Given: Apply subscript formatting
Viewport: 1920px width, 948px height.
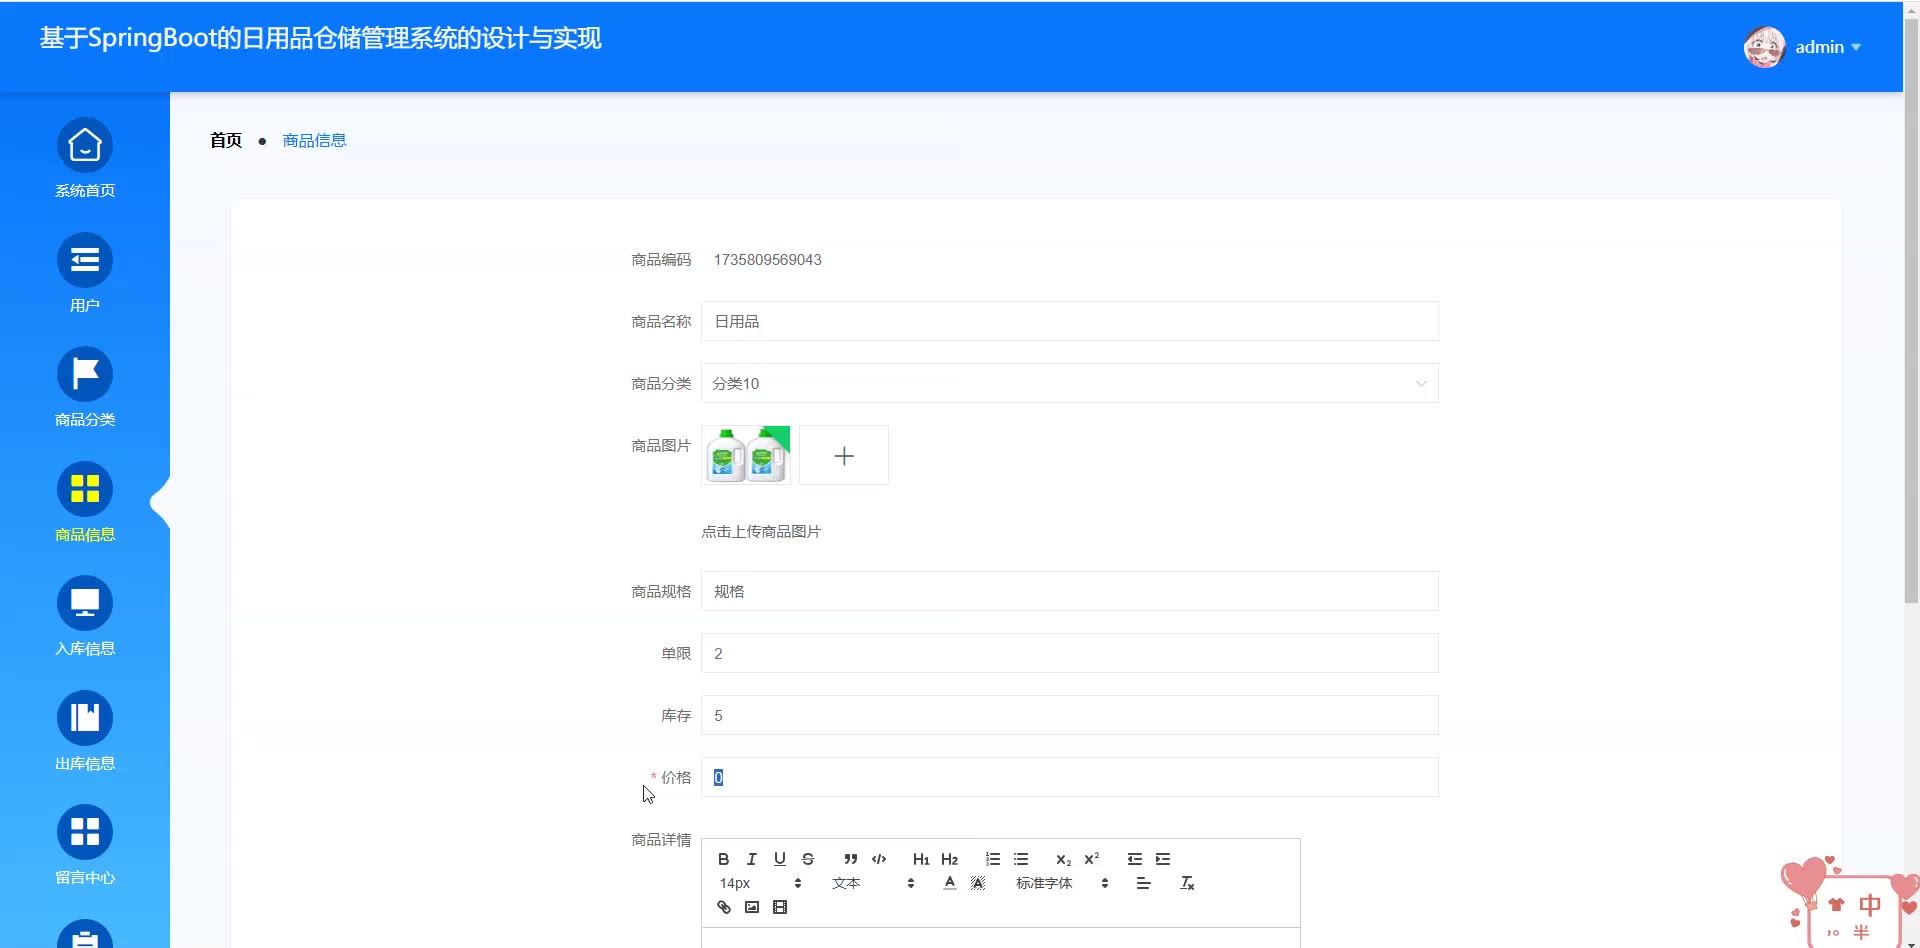Looking at the screenshot, I should [x=1063, y=859].
